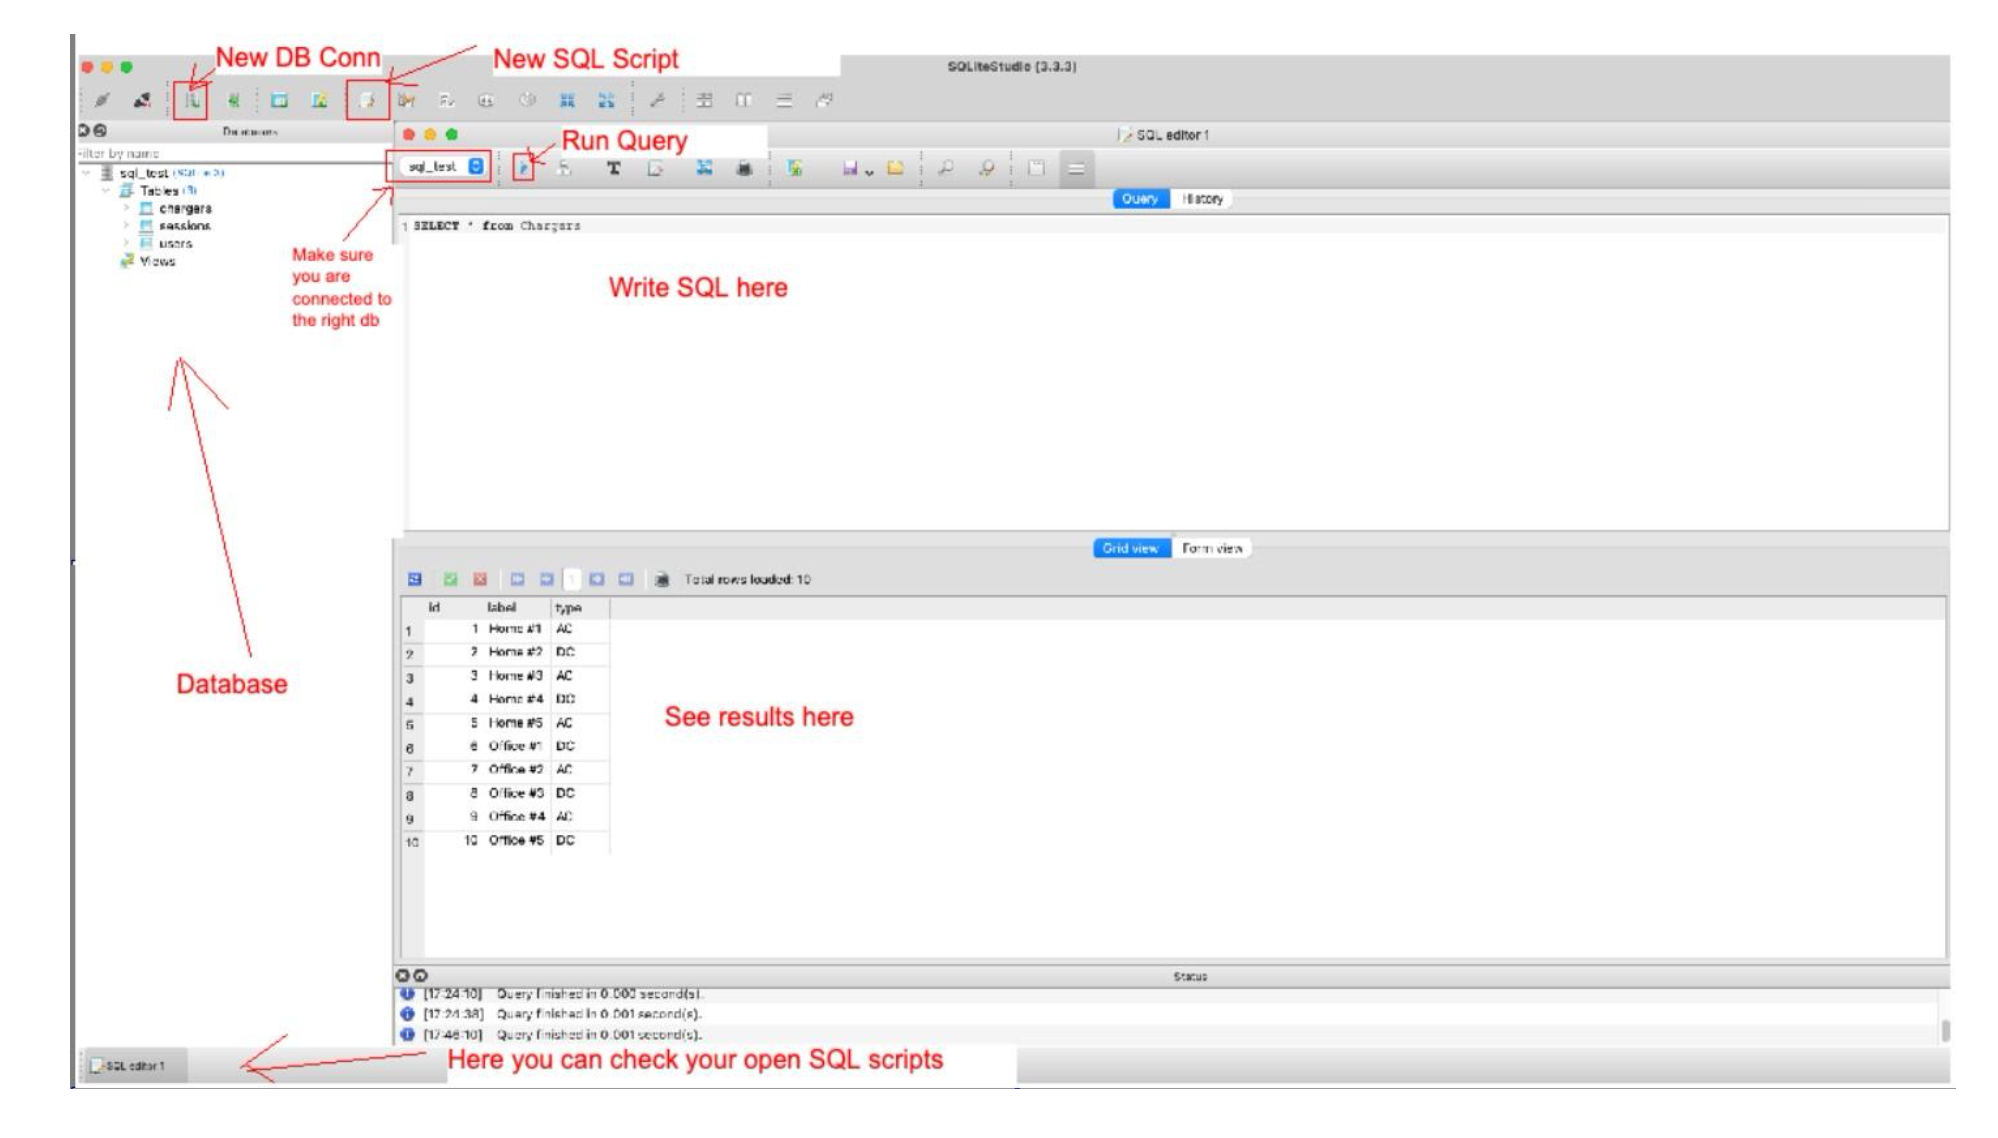Click the red X rollback icon
The width and height of the screenshot is (1998, 1138).
click(480, 579)
